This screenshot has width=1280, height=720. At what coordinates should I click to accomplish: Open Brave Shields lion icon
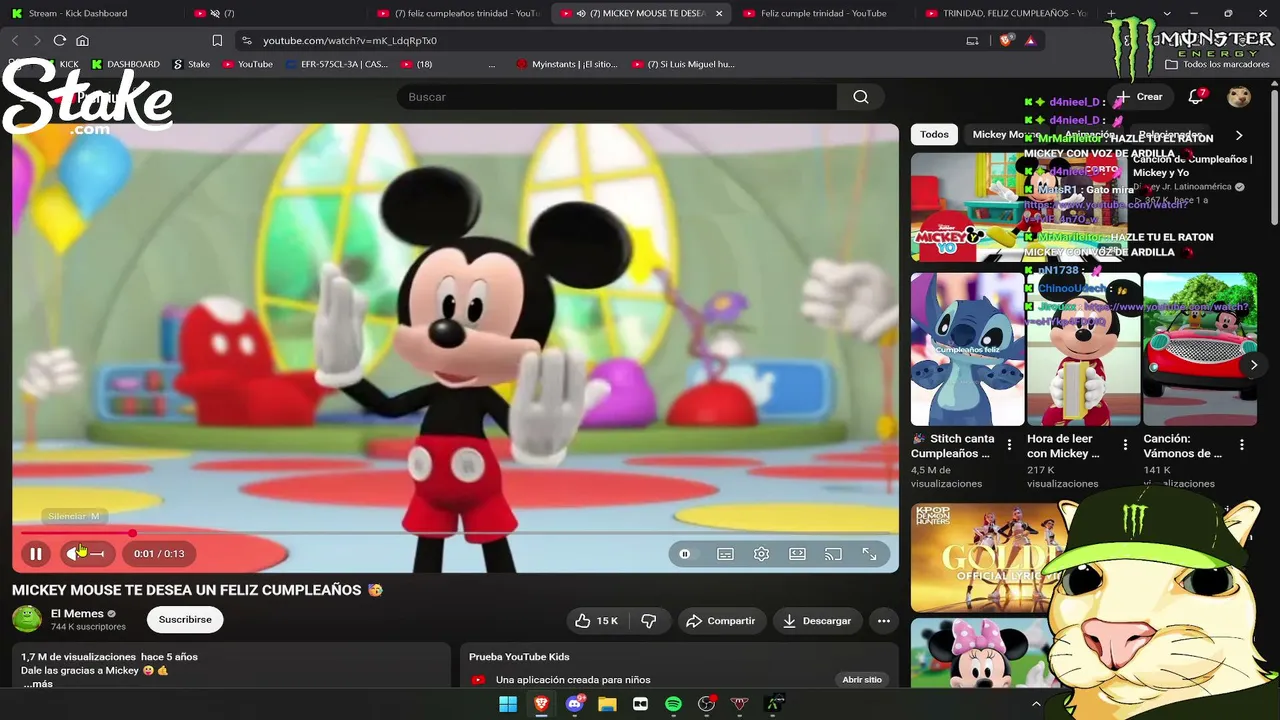(x=1006, y=41)
